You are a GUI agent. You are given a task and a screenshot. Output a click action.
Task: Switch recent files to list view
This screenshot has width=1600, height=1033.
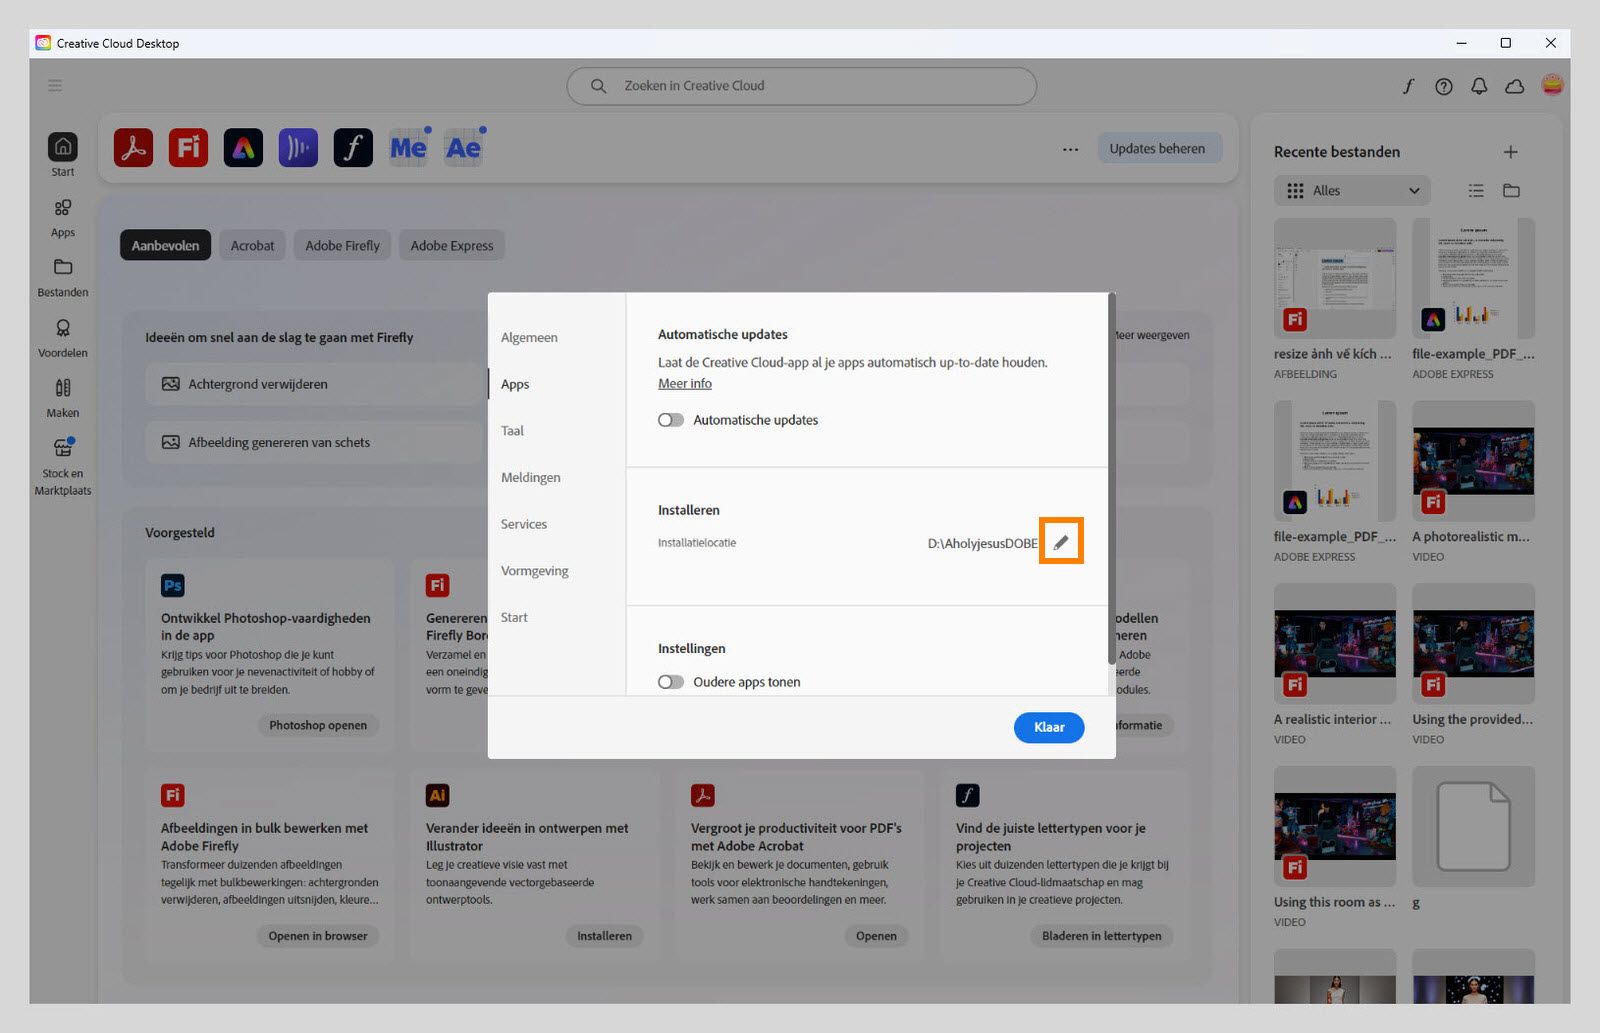pos(1476,191)
